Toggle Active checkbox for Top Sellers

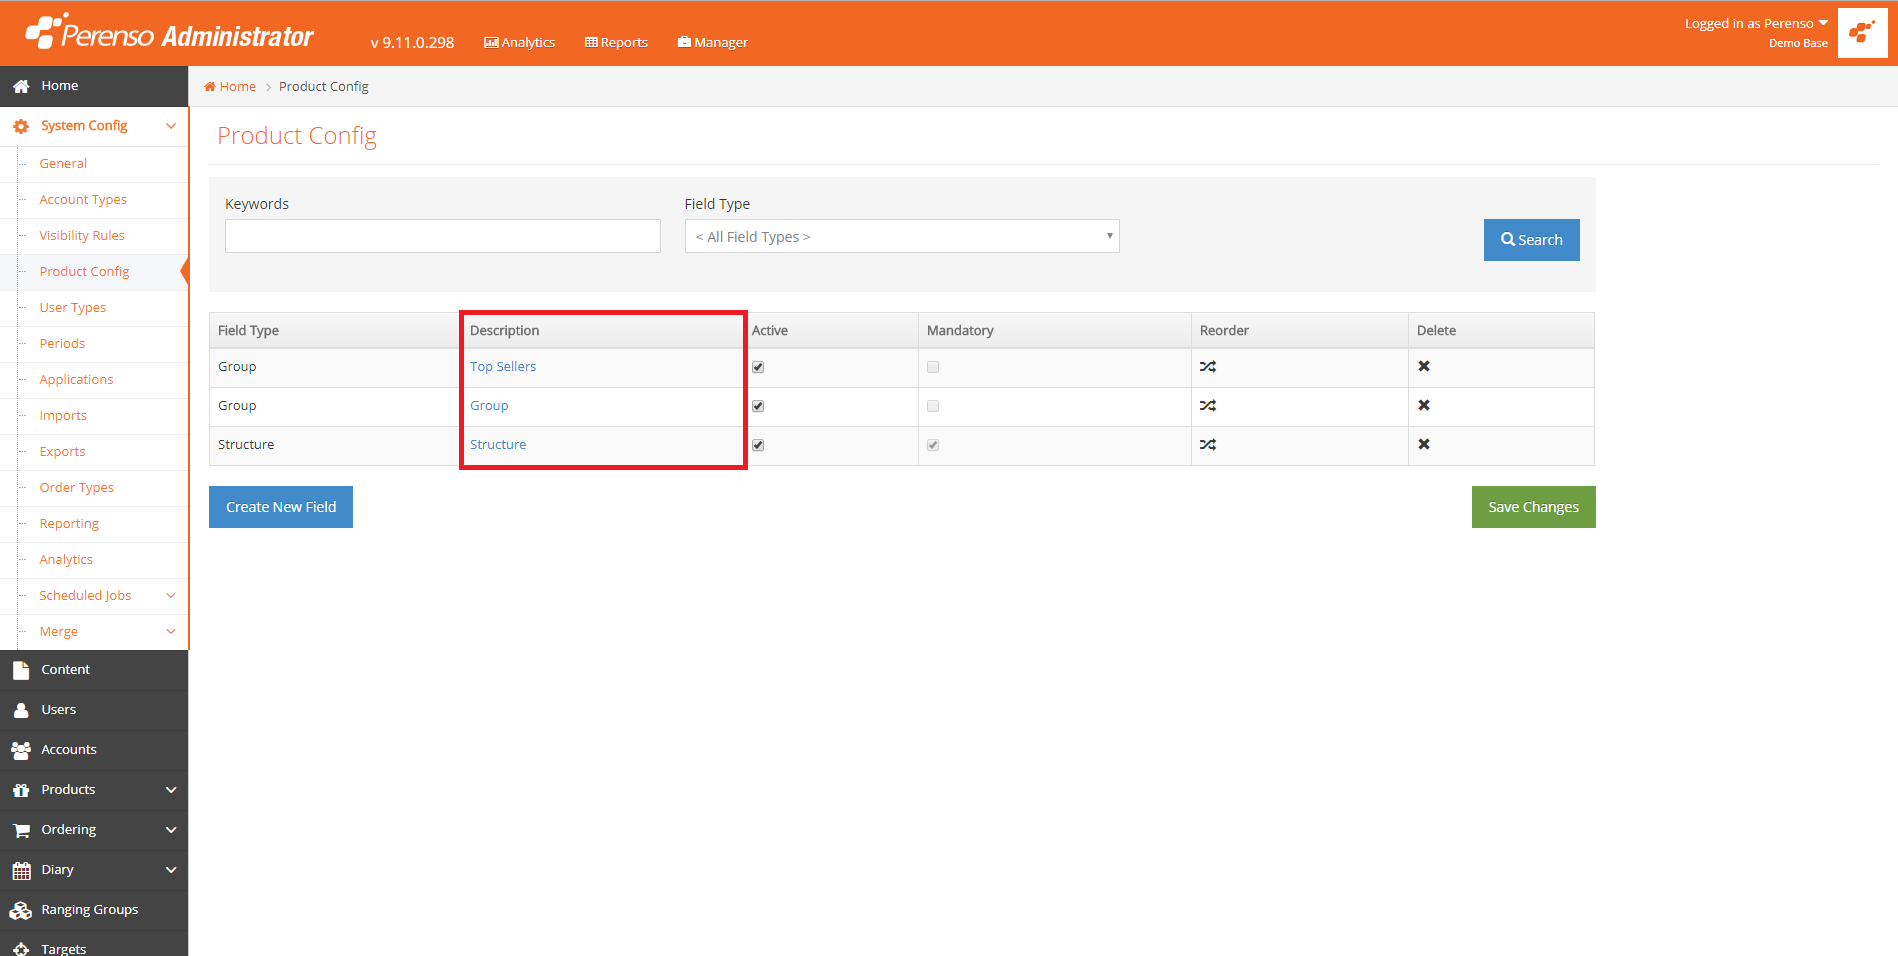(758, 367)
